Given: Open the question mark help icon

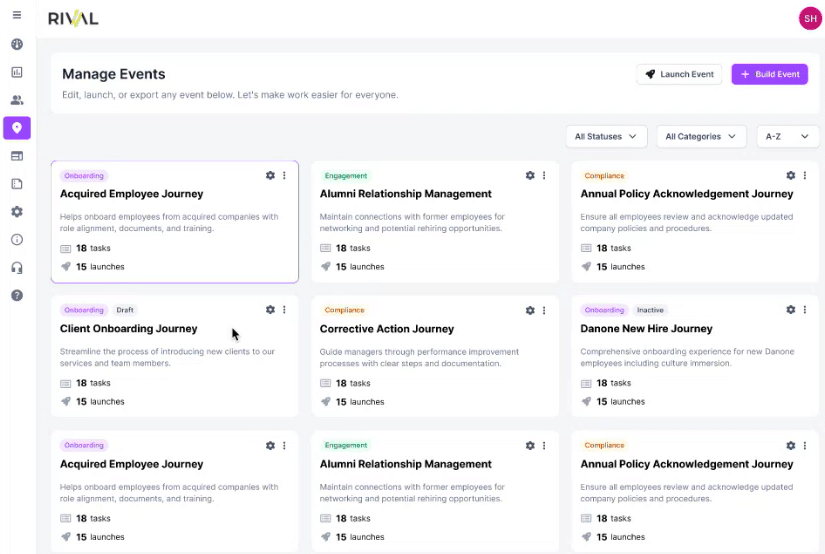Looking at the screenshot, I should point(17,296).
